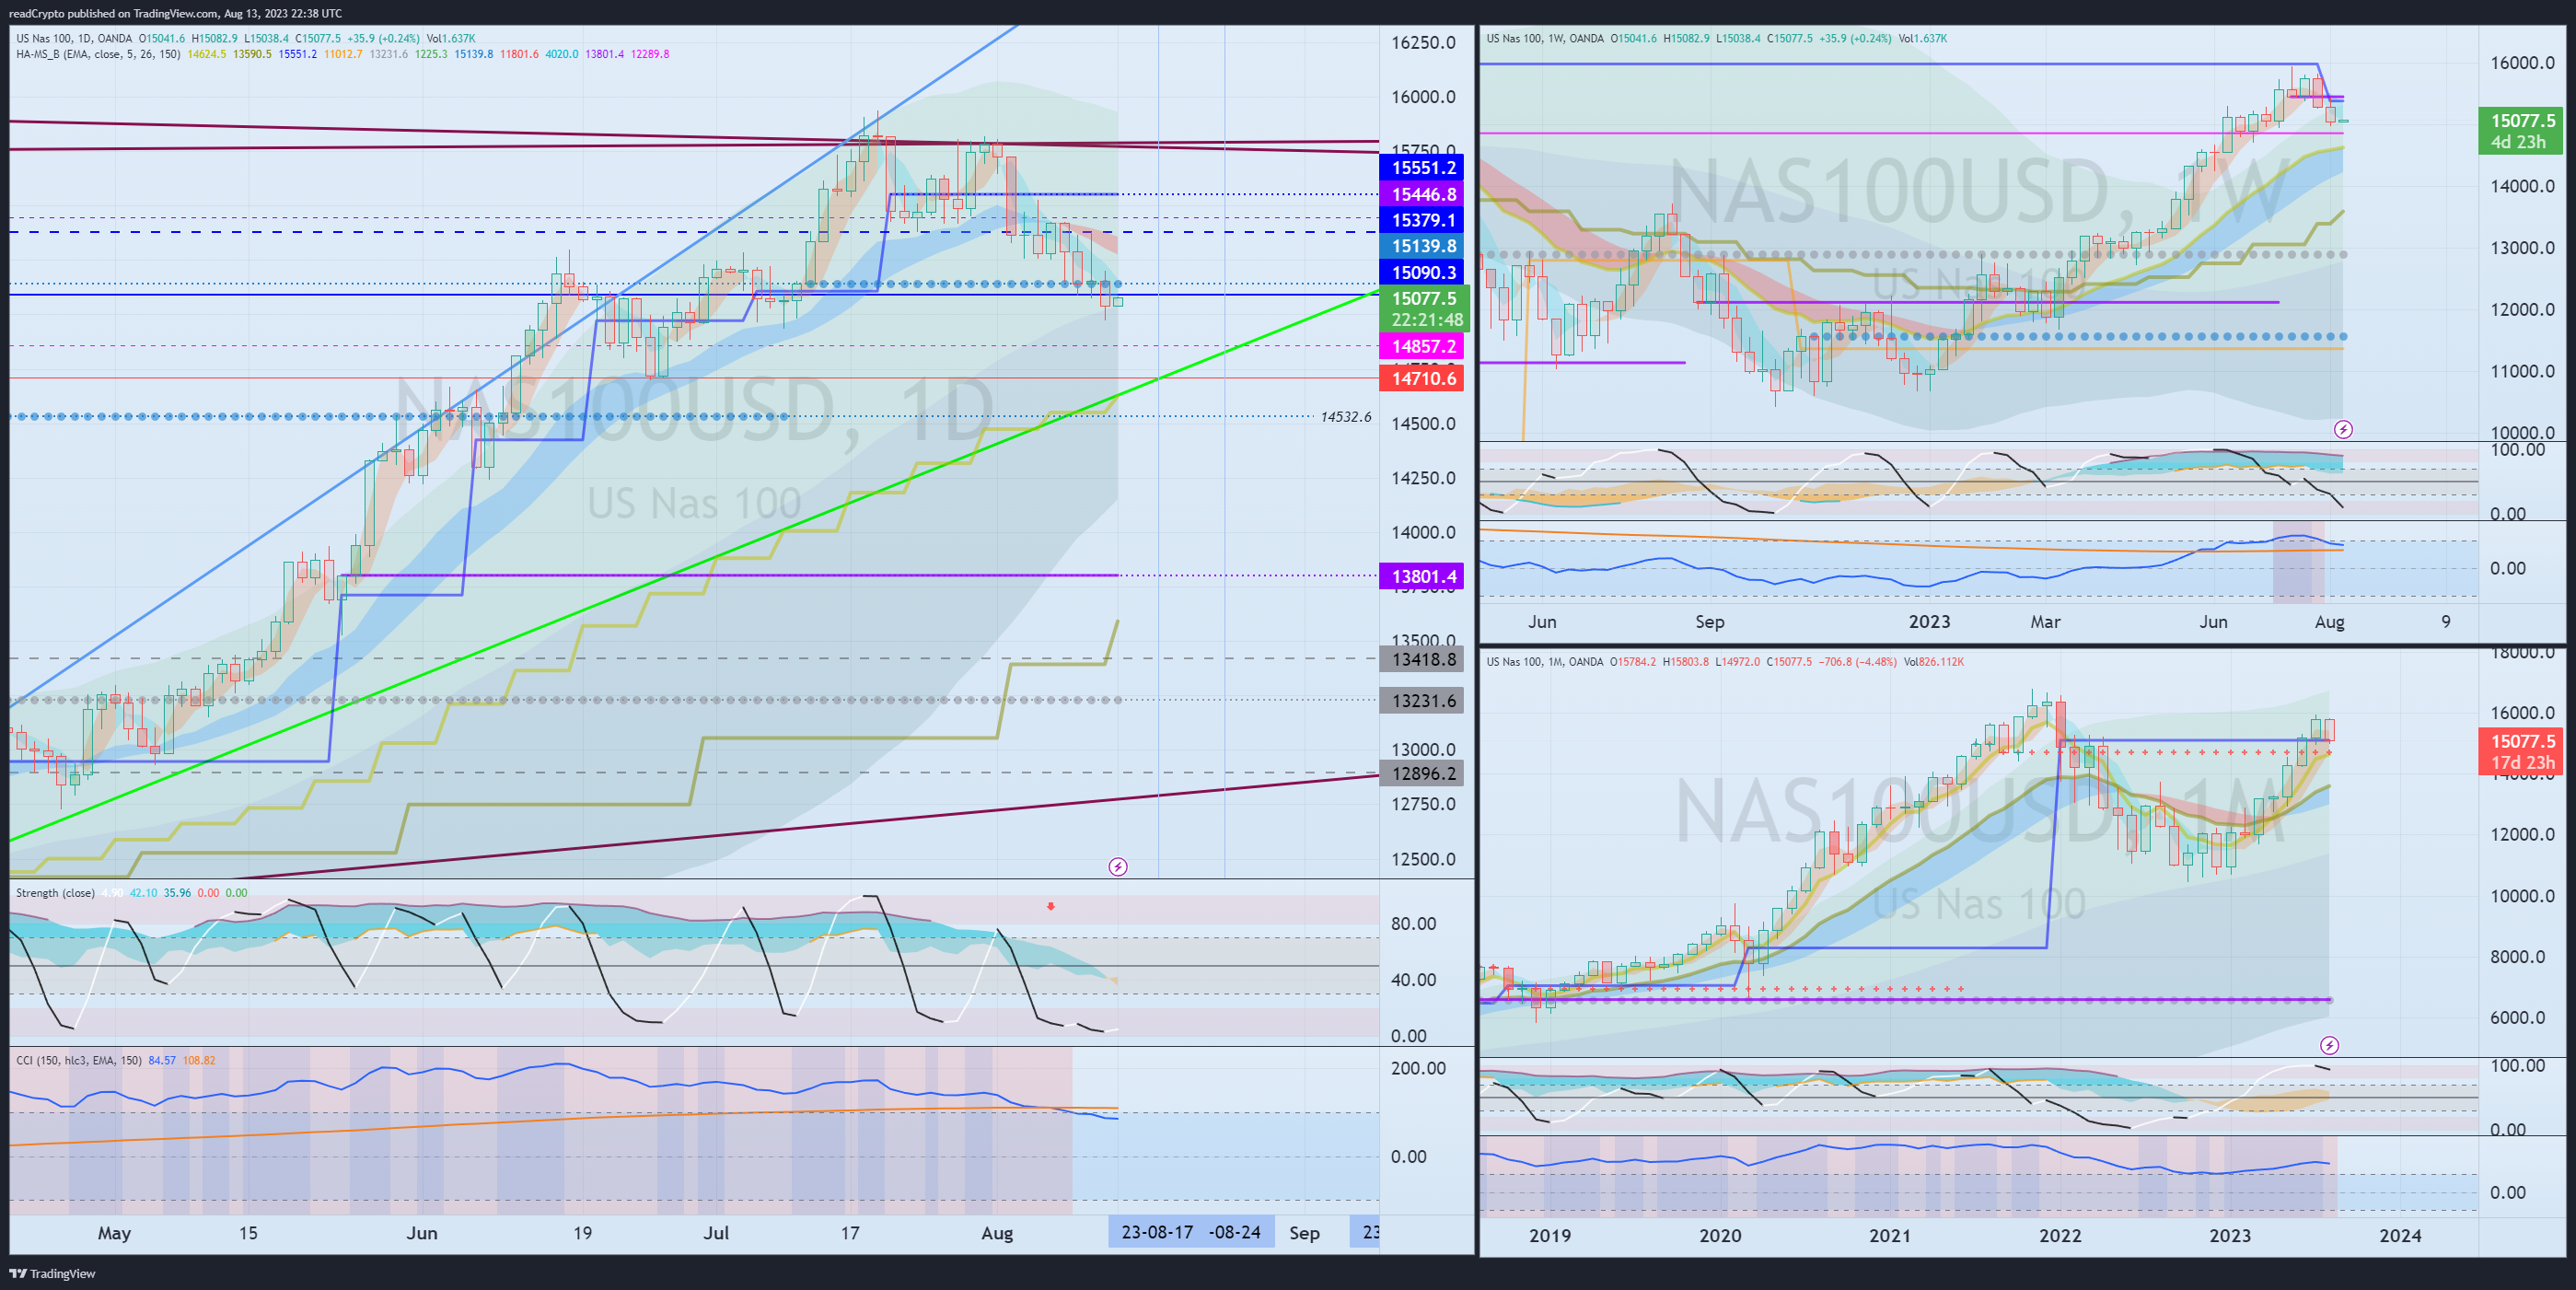
Task: Click the 23-08-17 date marker
Action: 1157,1232
